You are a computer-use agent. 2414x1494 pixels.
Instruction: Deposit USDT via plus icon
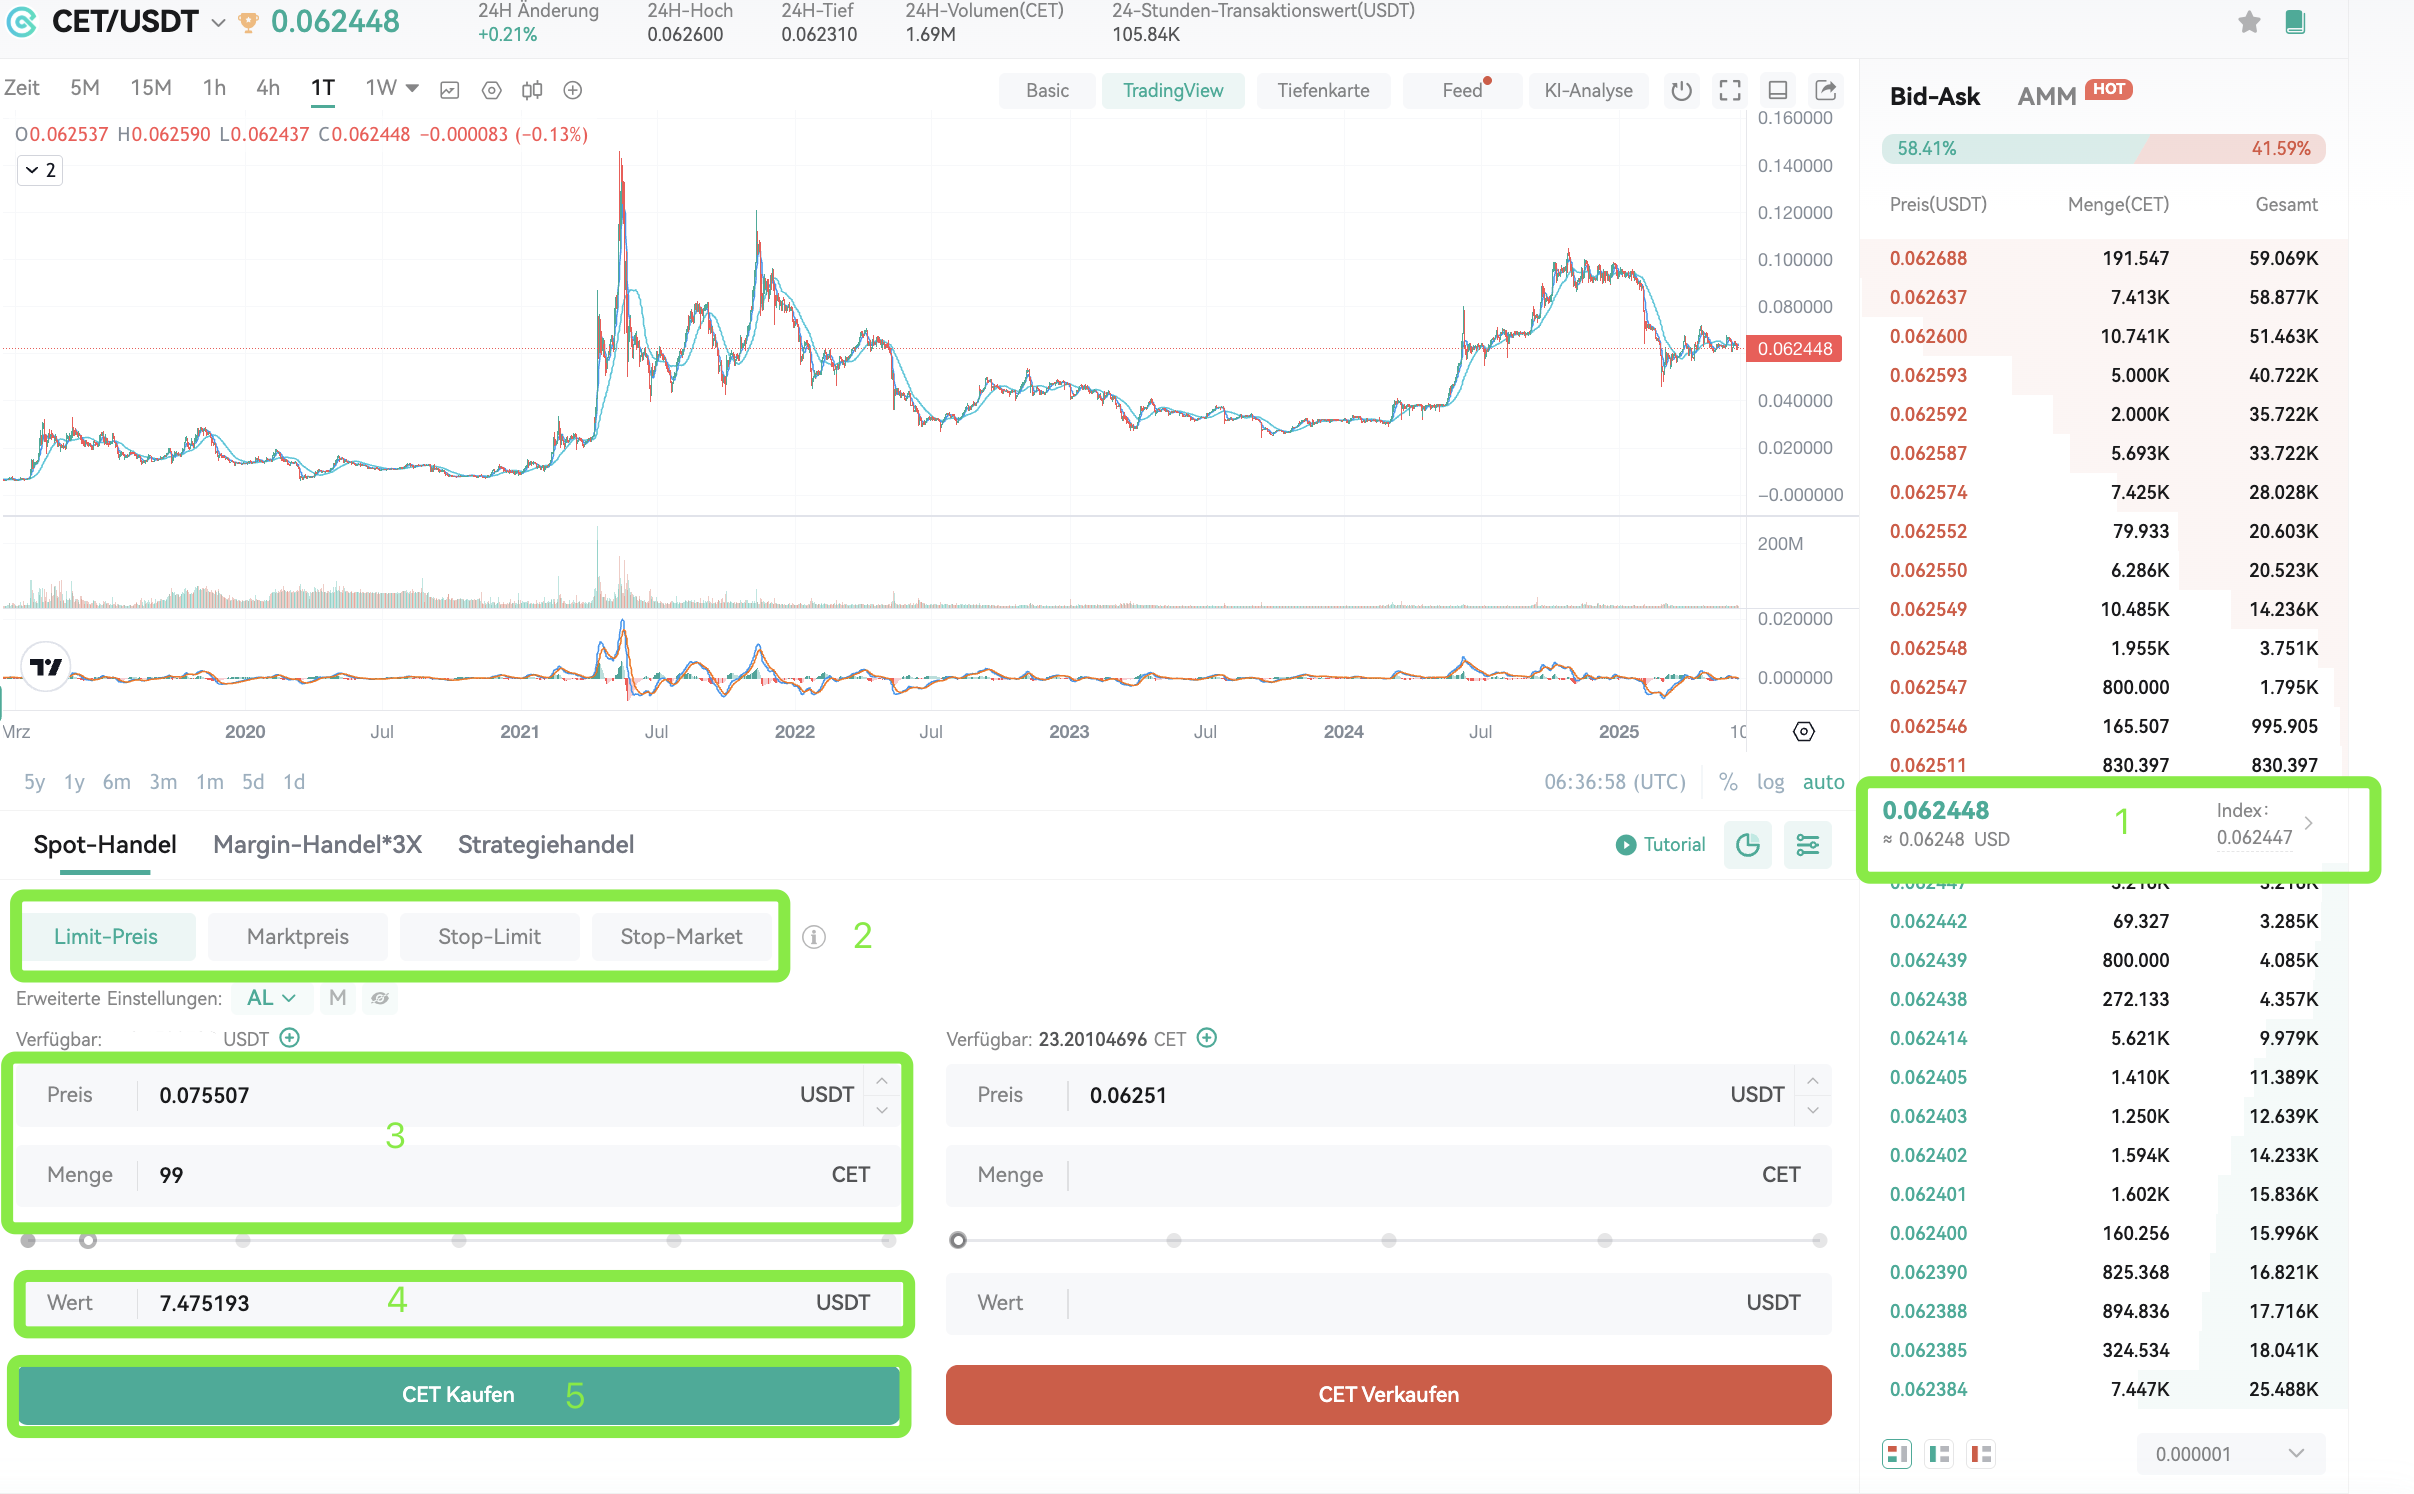point(290,1038)
